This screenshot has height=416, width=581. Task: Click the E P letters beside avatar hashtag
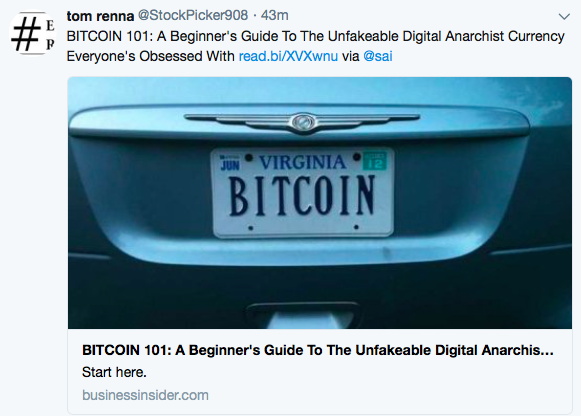tap(50, 35)
